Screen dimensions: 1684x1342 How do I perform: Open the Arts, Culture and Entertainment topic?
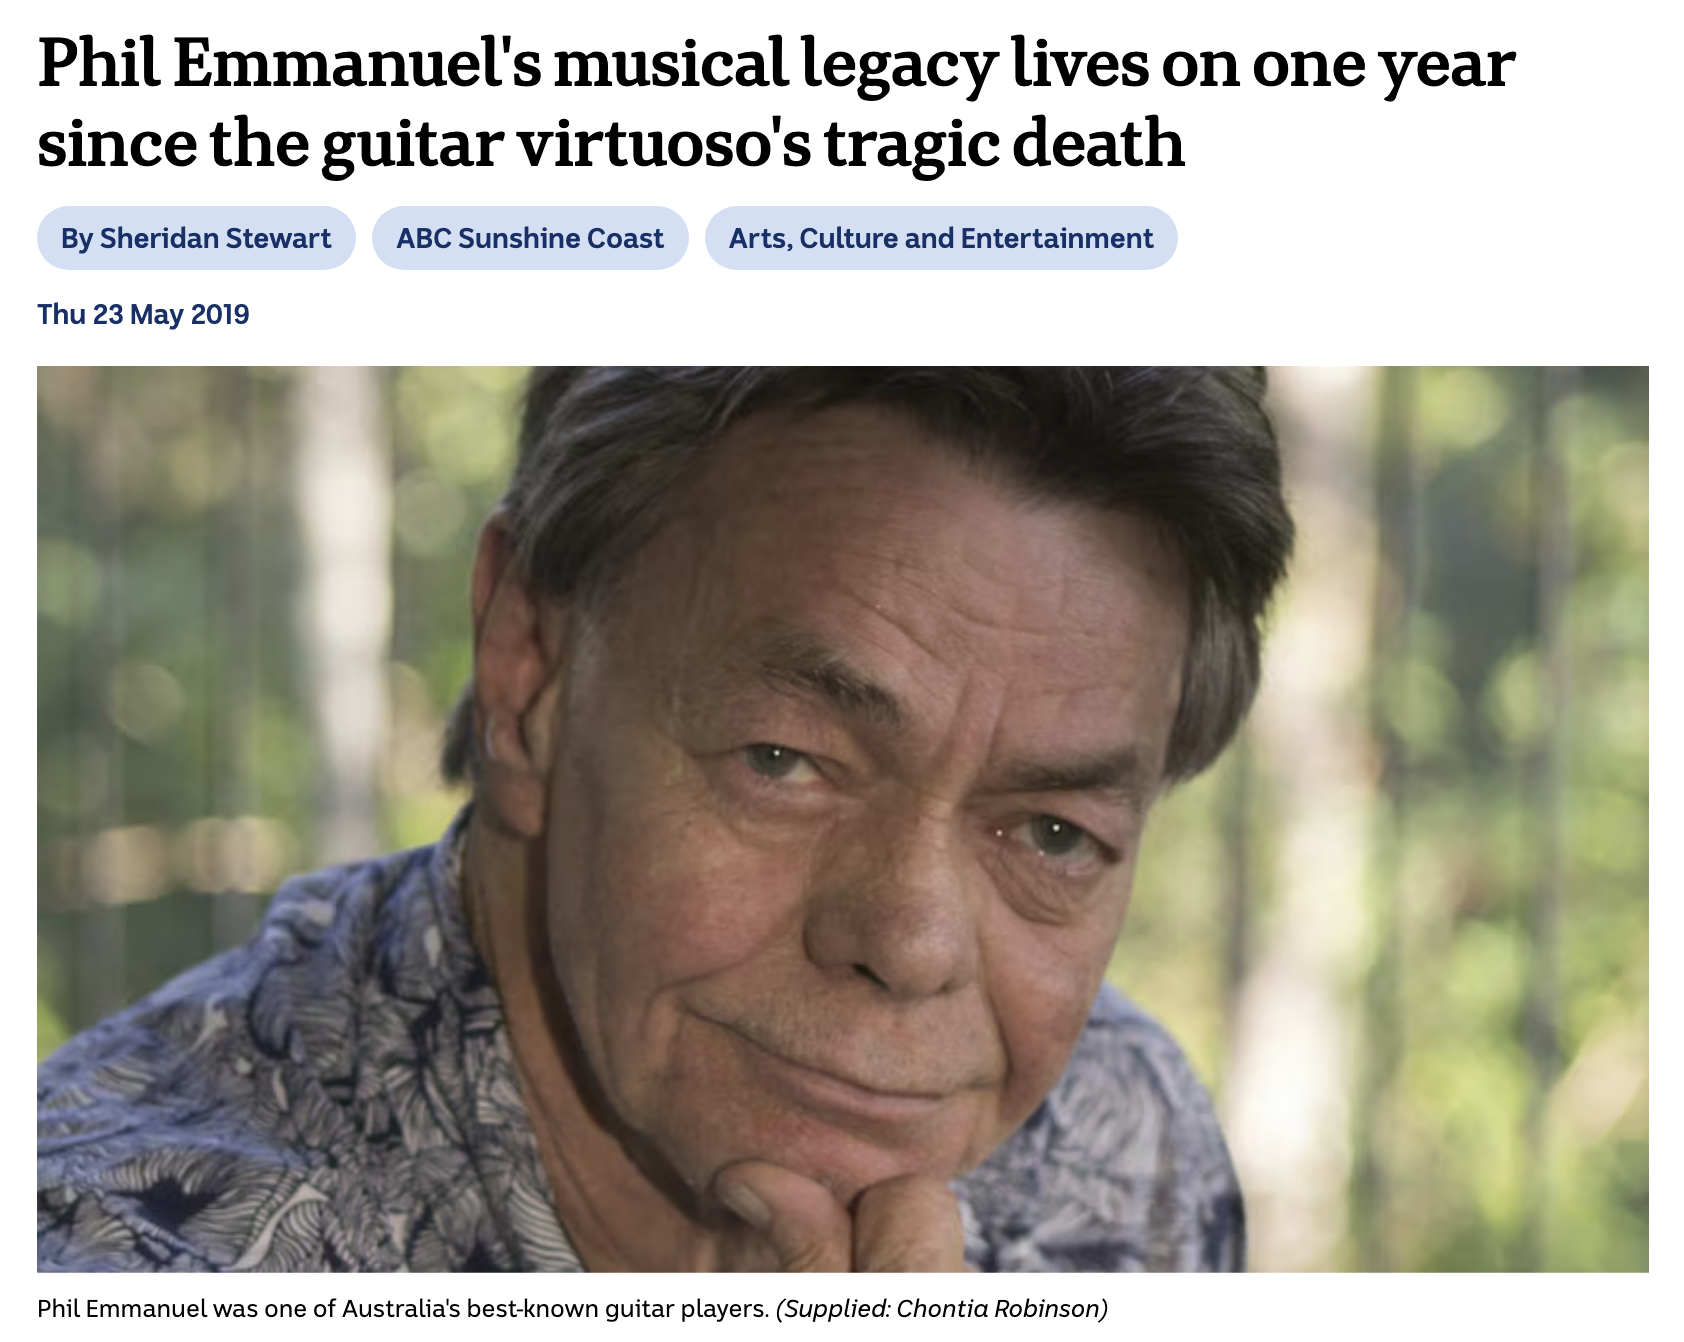[x=940, y=238]
